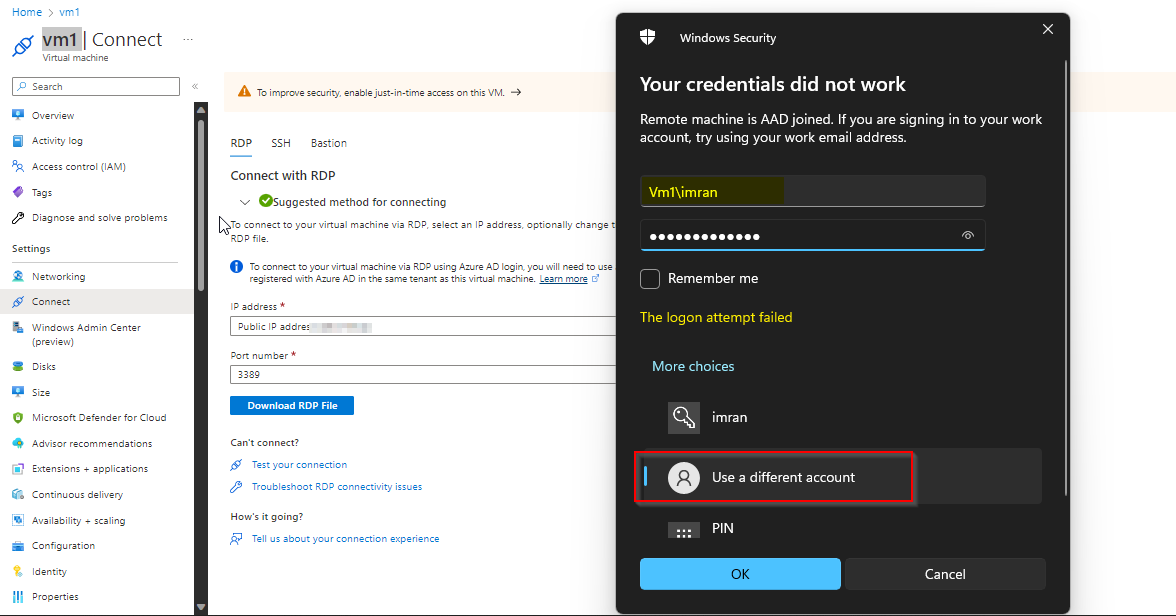Open Networking in the Settings menu
1176x616 pixels.
(58, 276)
